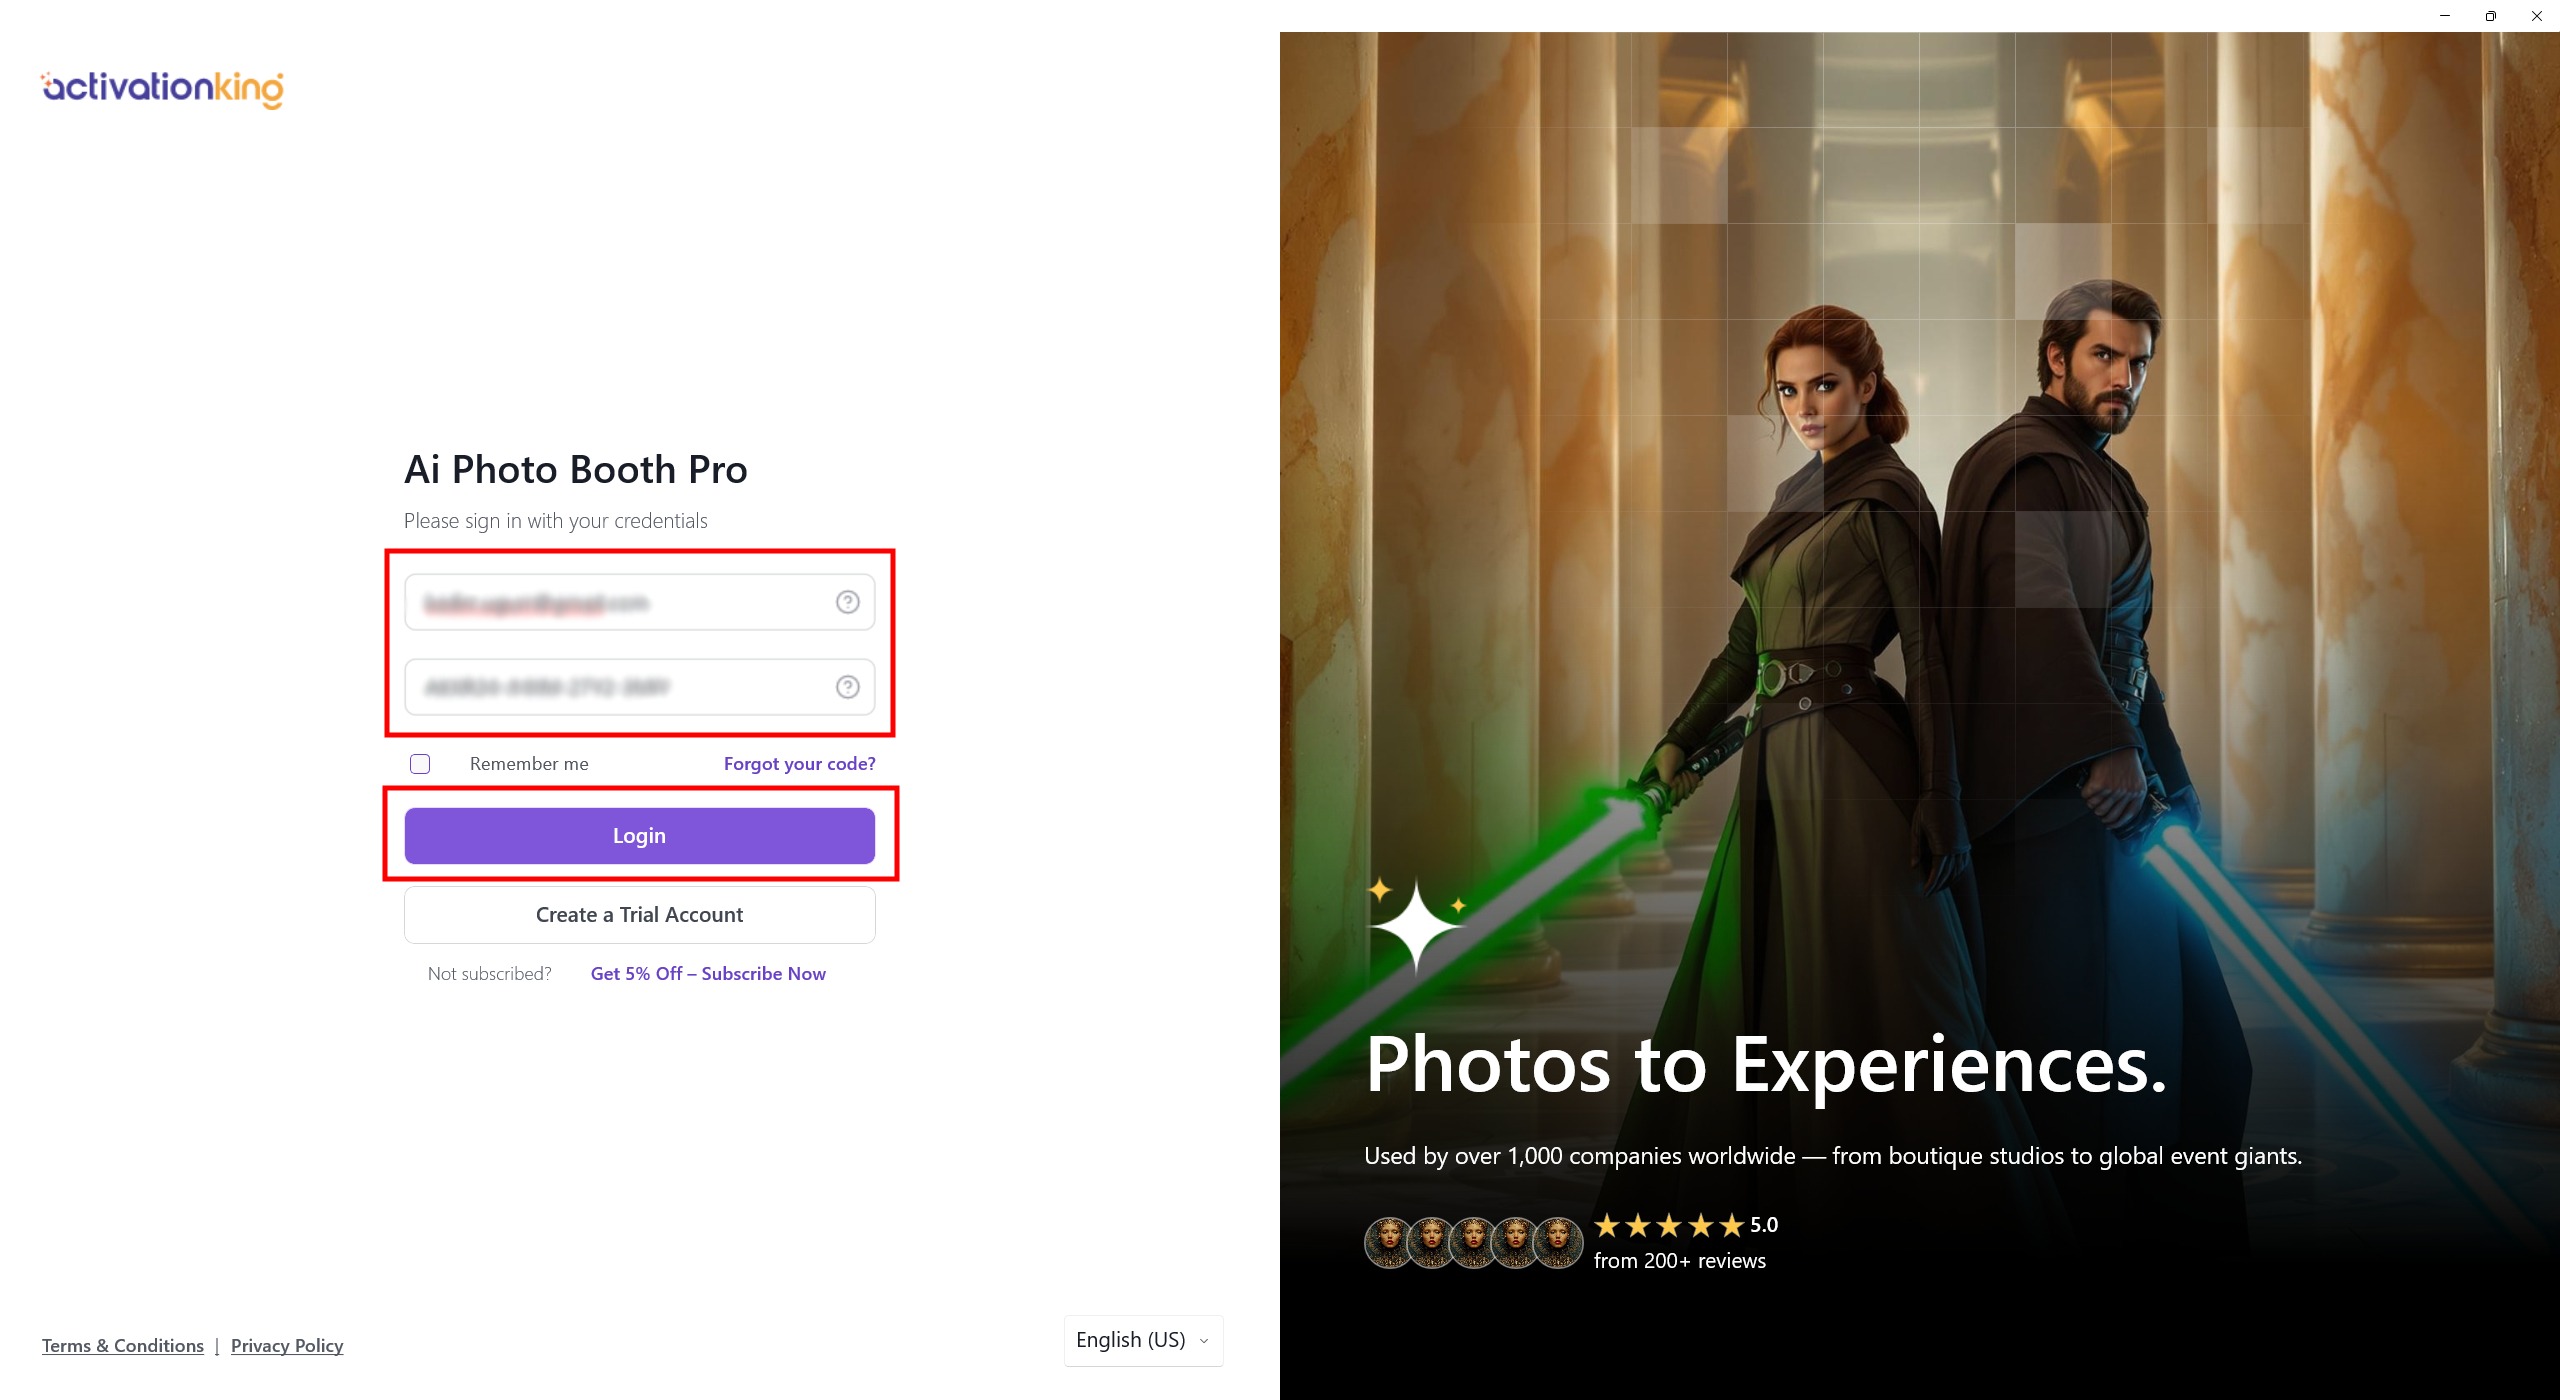Click Create a Trial Account button
This screenshot has height=1400, width=2560.
pos(639,915)
